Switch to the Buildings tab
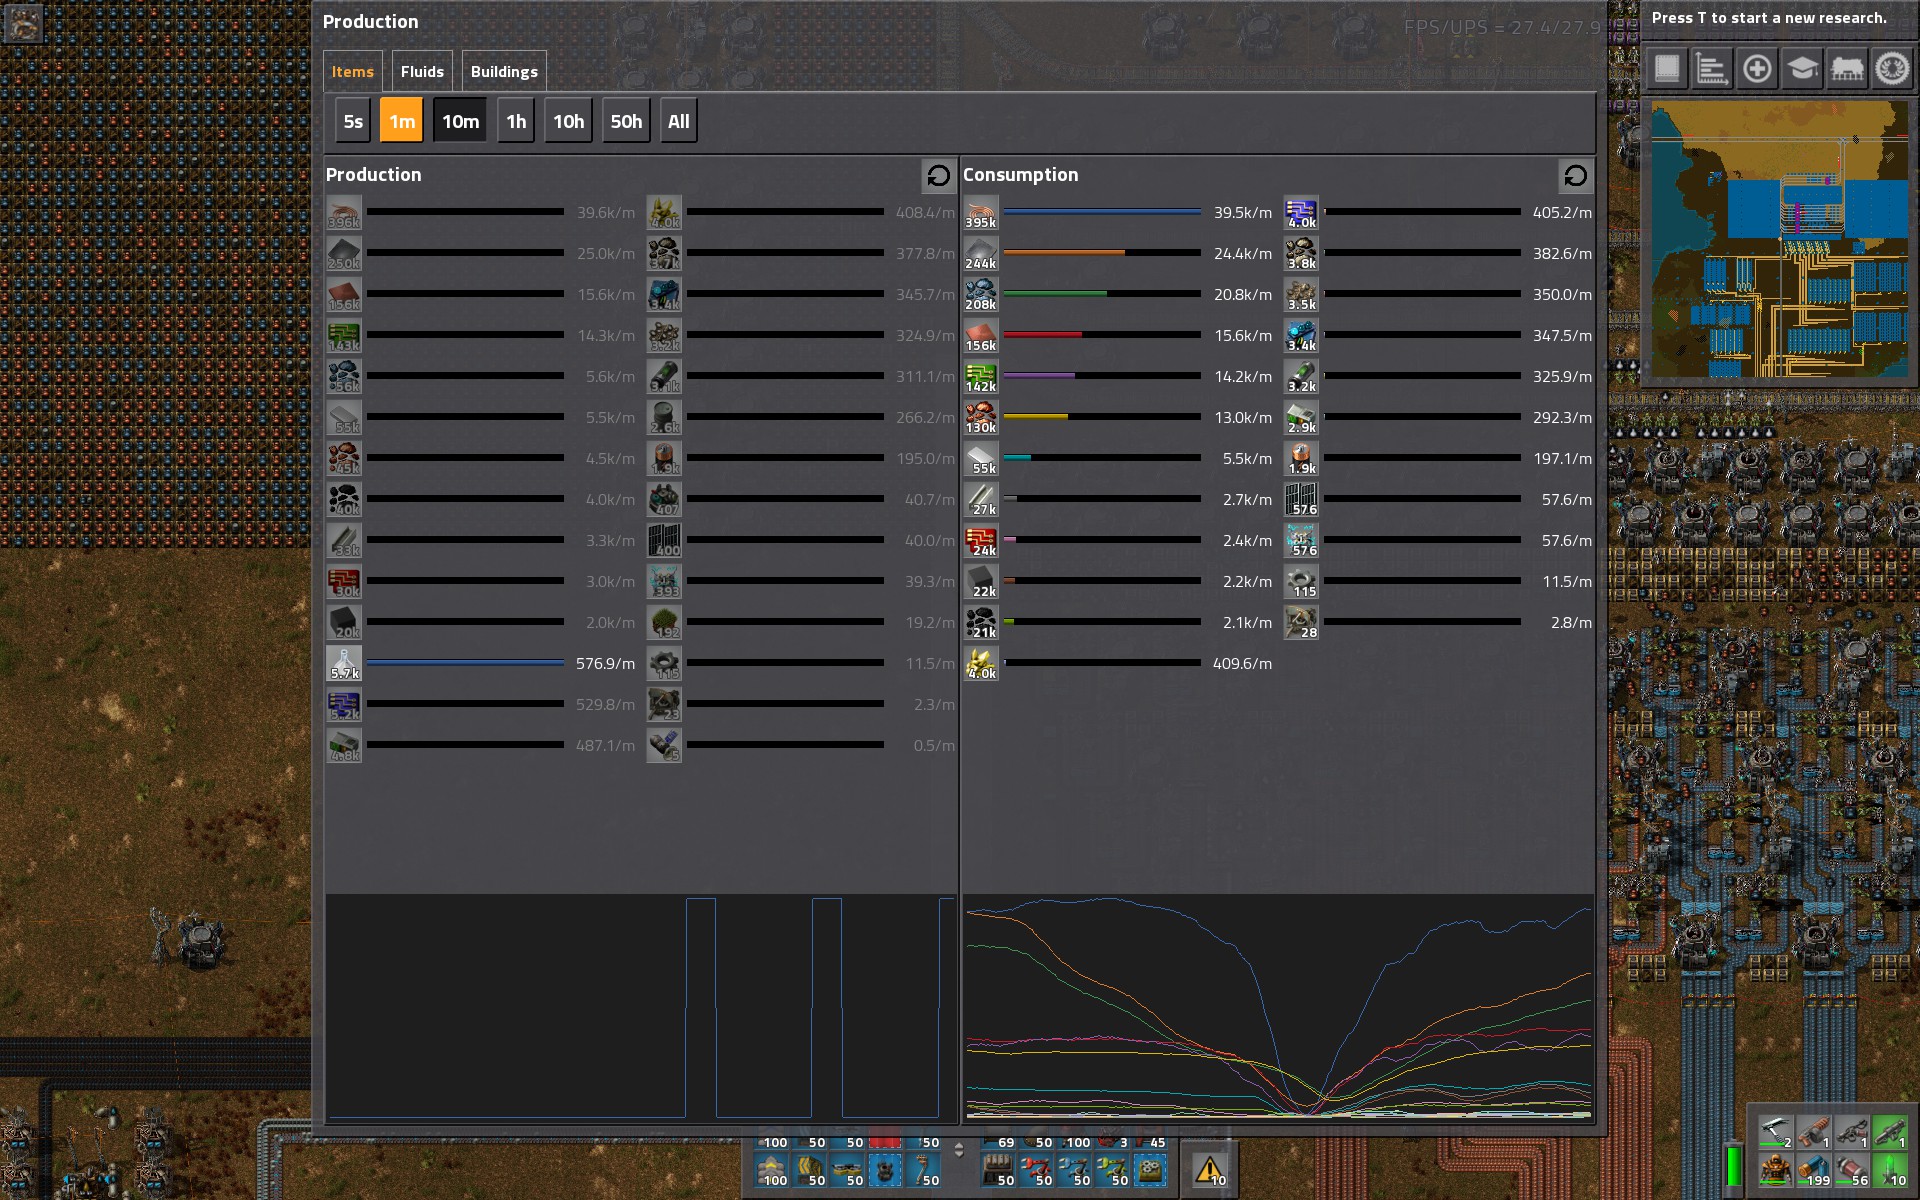Screen dimensions: 1920x1200 (x=504, y=71)
